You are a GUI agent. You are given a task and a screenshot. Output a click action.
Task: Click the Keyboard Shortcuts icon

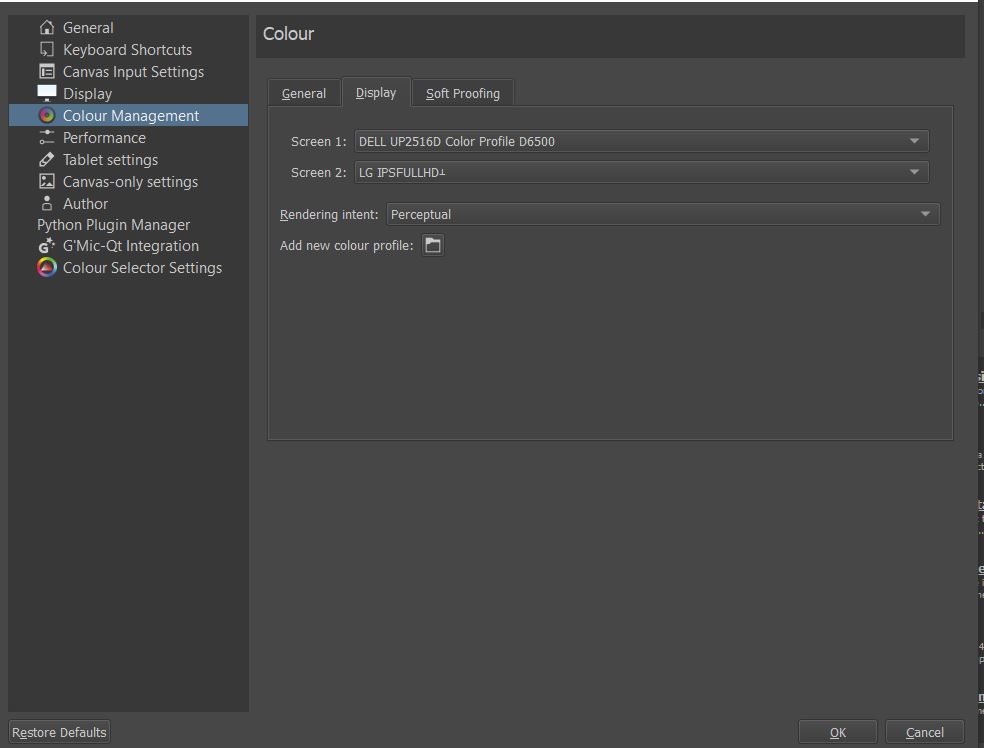[46, 50]
